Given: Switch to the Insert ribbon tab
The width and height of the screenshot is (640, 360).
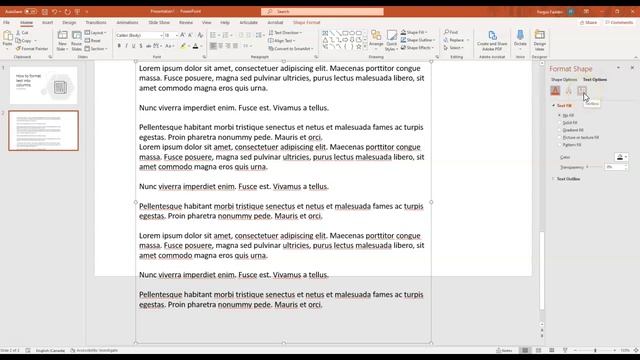Looking at the screenshot, I should (x=47, y=22).
